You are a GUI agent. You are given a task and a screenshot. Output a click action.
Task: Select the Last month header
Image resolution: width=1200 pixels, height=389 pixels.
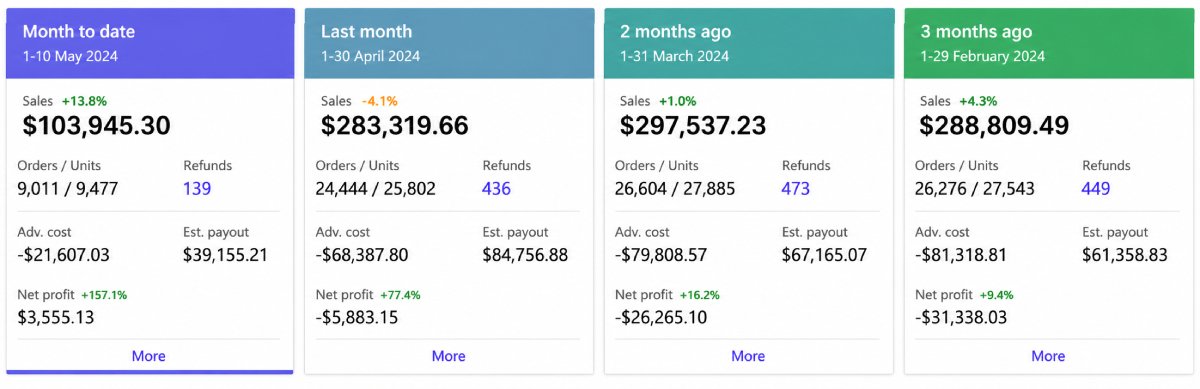tap(449, 43)
